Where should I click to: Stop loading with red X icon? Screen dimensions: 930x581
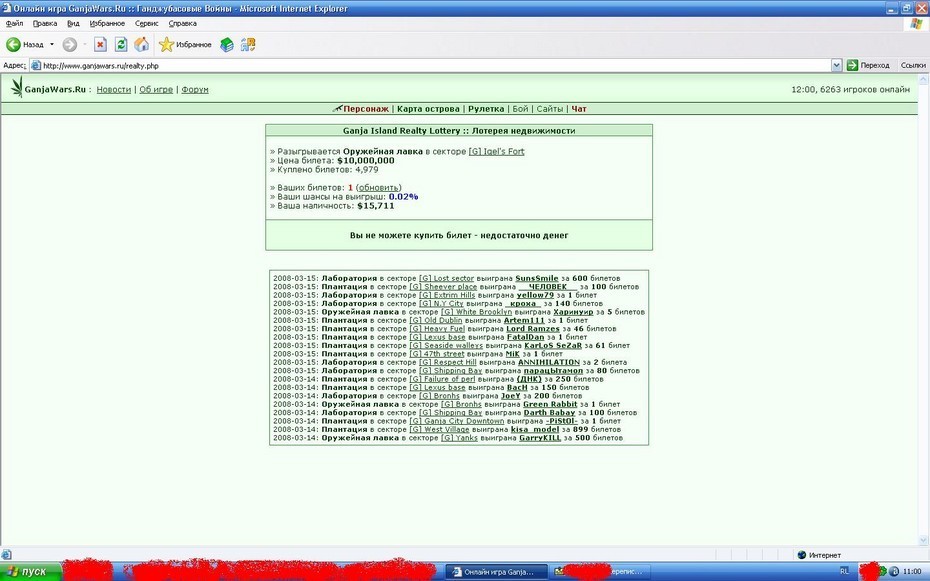click(100, 44)
